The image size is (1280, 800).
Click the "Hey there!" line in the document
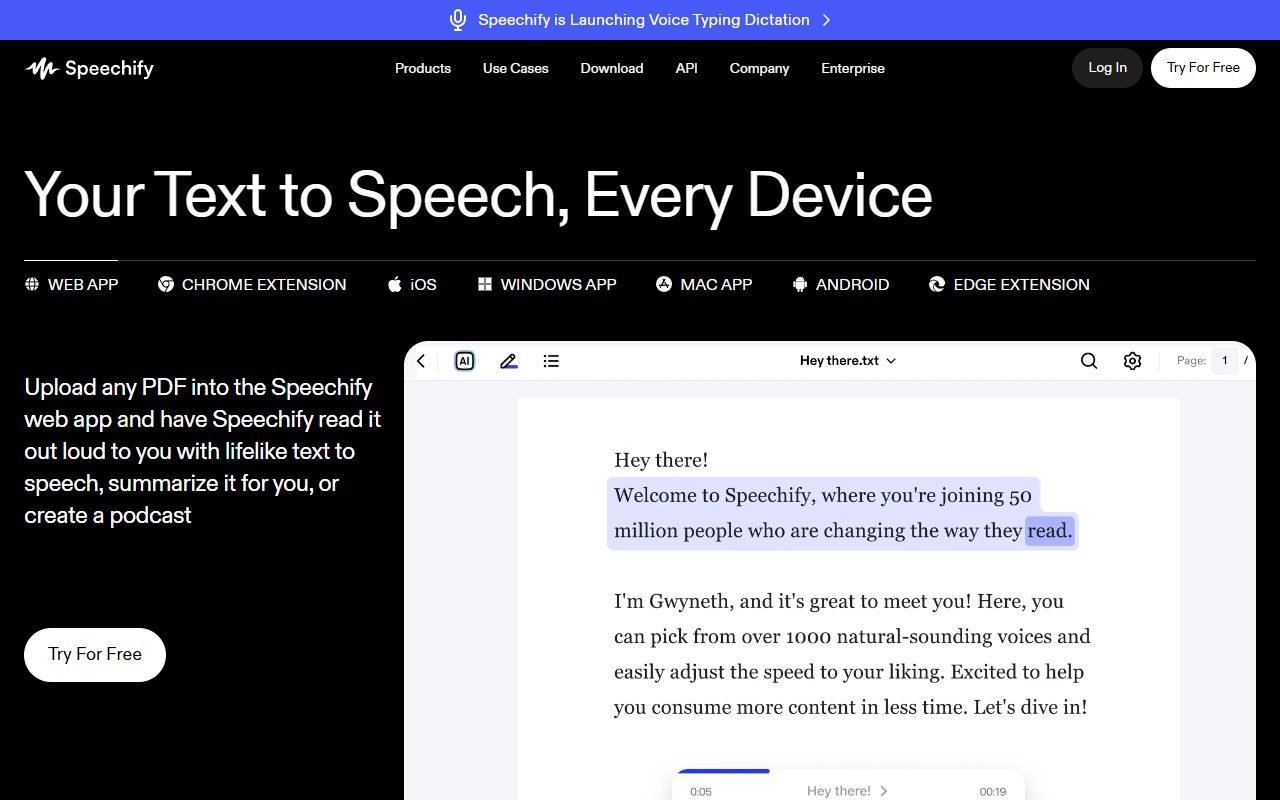[661, 460]
